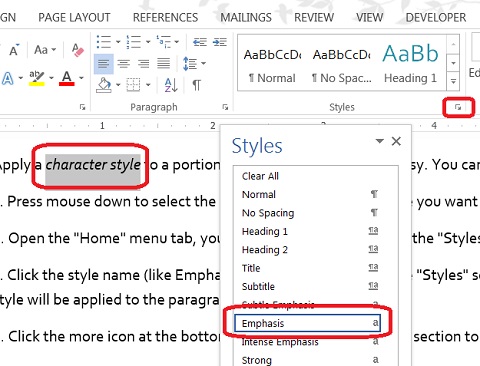480x366 pixels.
Task: Click the ruler at mark 1
Action: tap(102, 126)
